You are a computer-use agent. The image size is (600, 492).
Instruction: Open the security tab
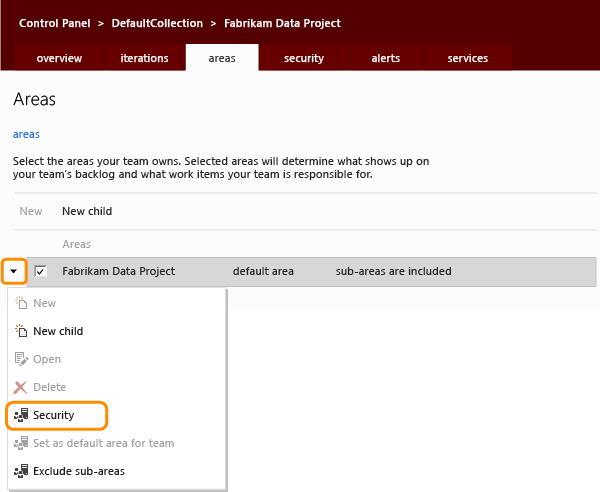point(304,58)
